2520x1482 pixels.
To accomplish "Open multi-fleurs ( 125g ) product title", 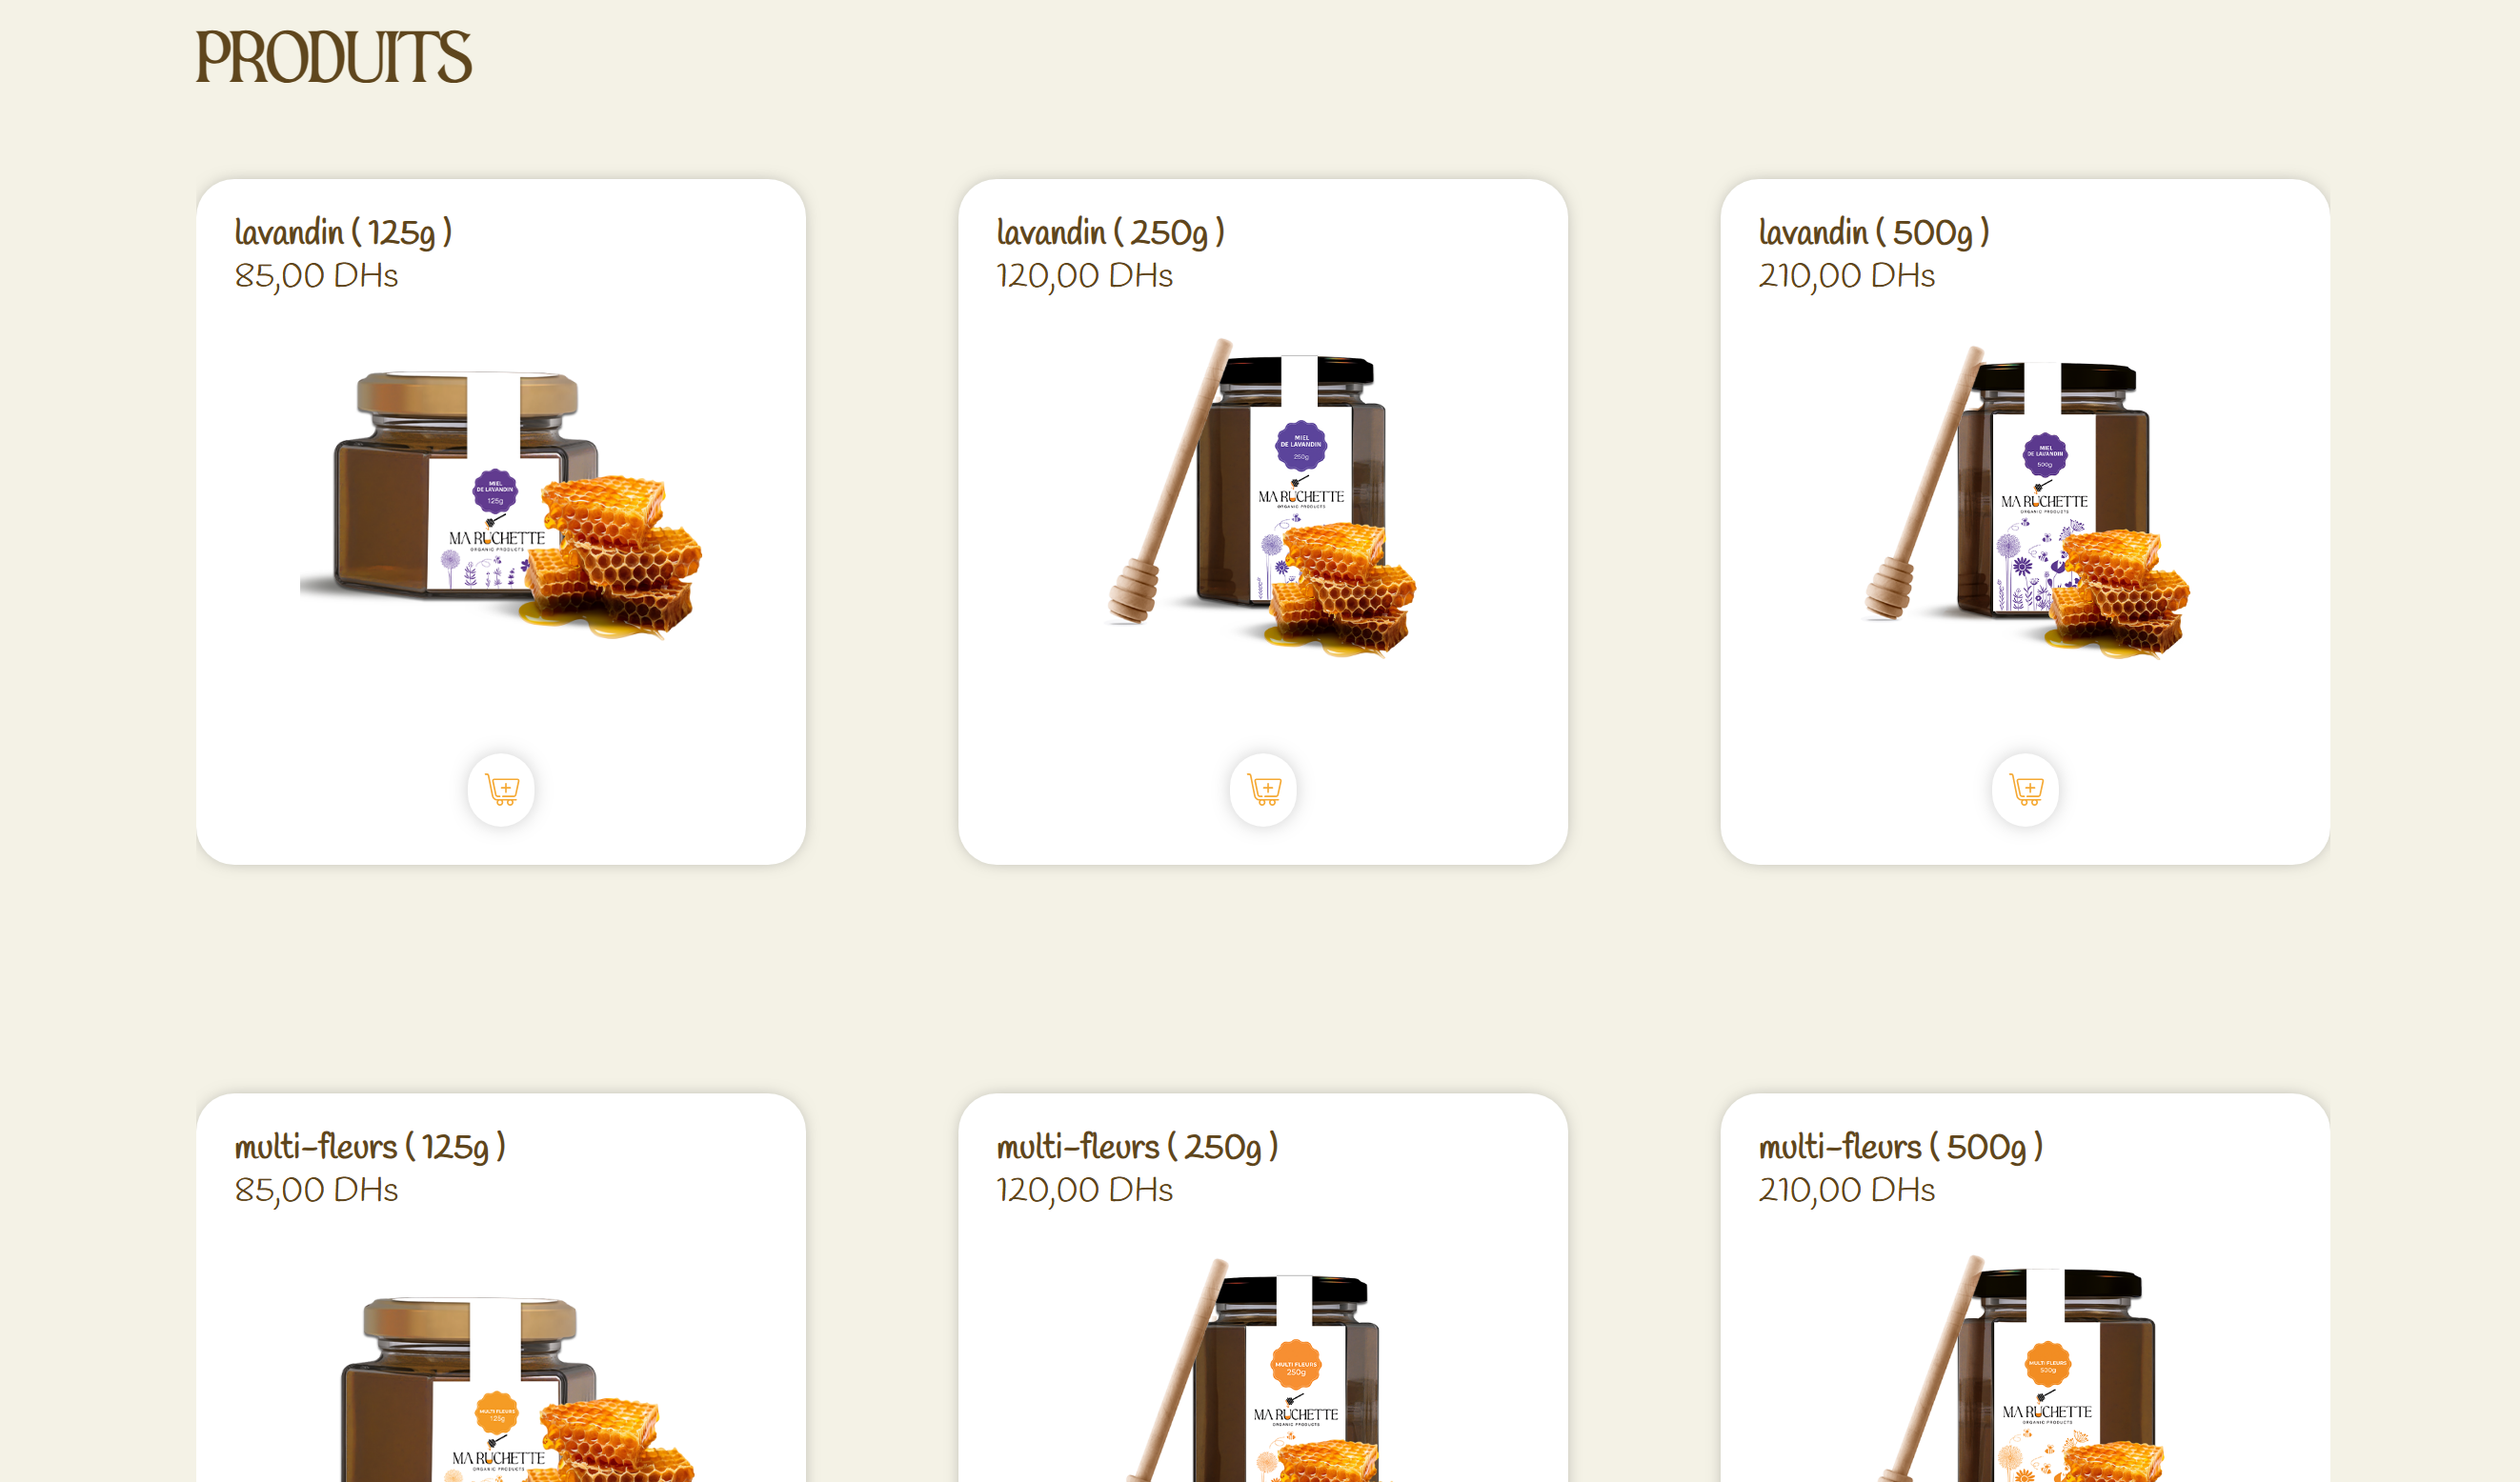I will coord(370,1146).
